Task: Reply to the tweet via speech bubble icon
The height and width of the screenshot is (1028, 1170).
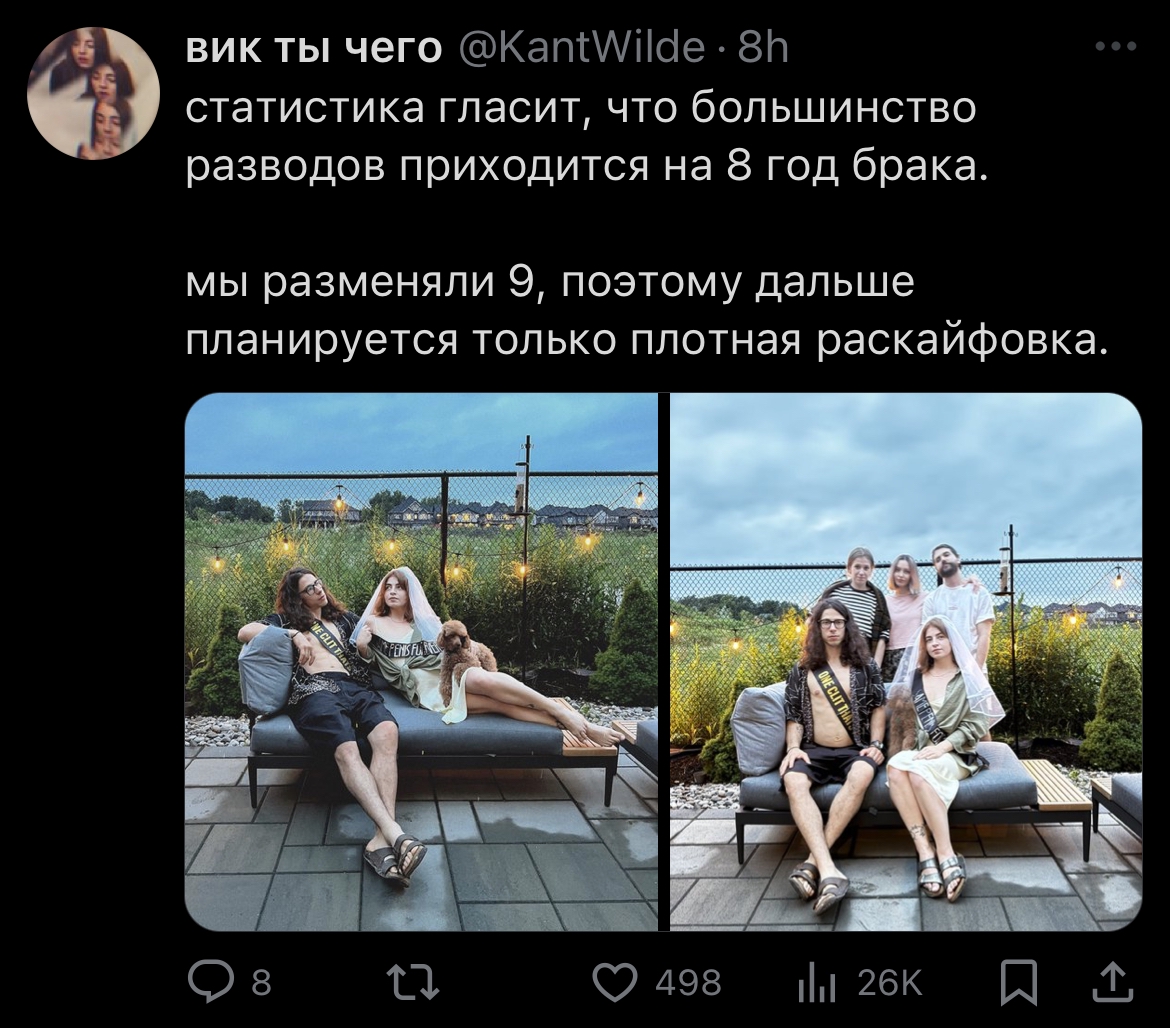Action: pos(210,982)
